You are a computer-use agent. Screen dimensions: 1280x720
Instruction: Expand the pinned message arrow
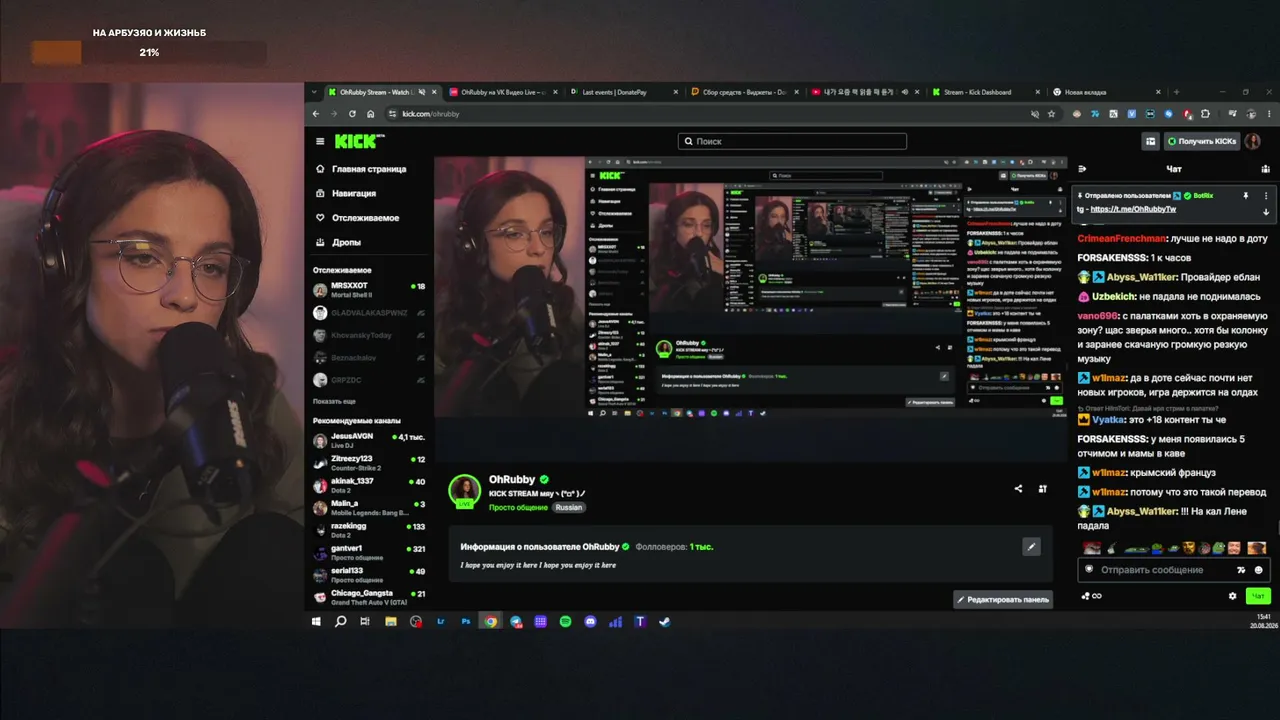click(1266, 211)
